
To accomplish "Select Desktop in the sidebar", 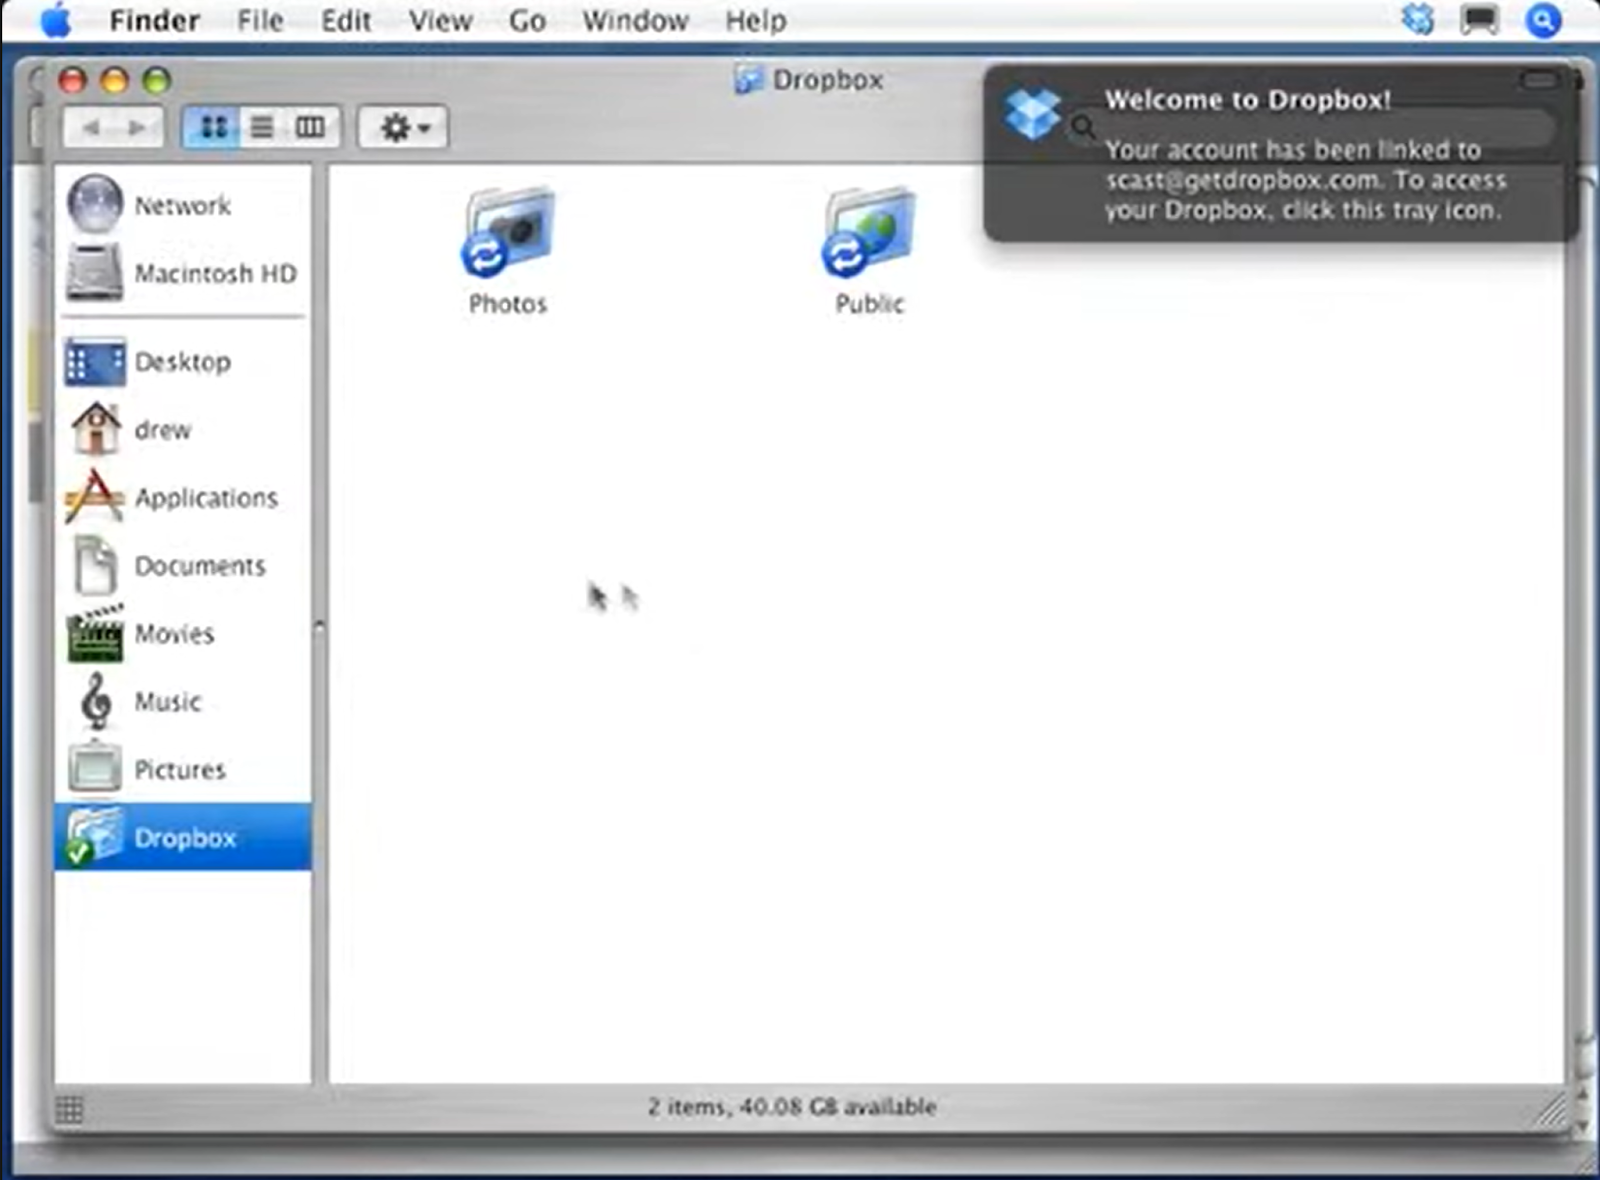I will pos(183,361).
